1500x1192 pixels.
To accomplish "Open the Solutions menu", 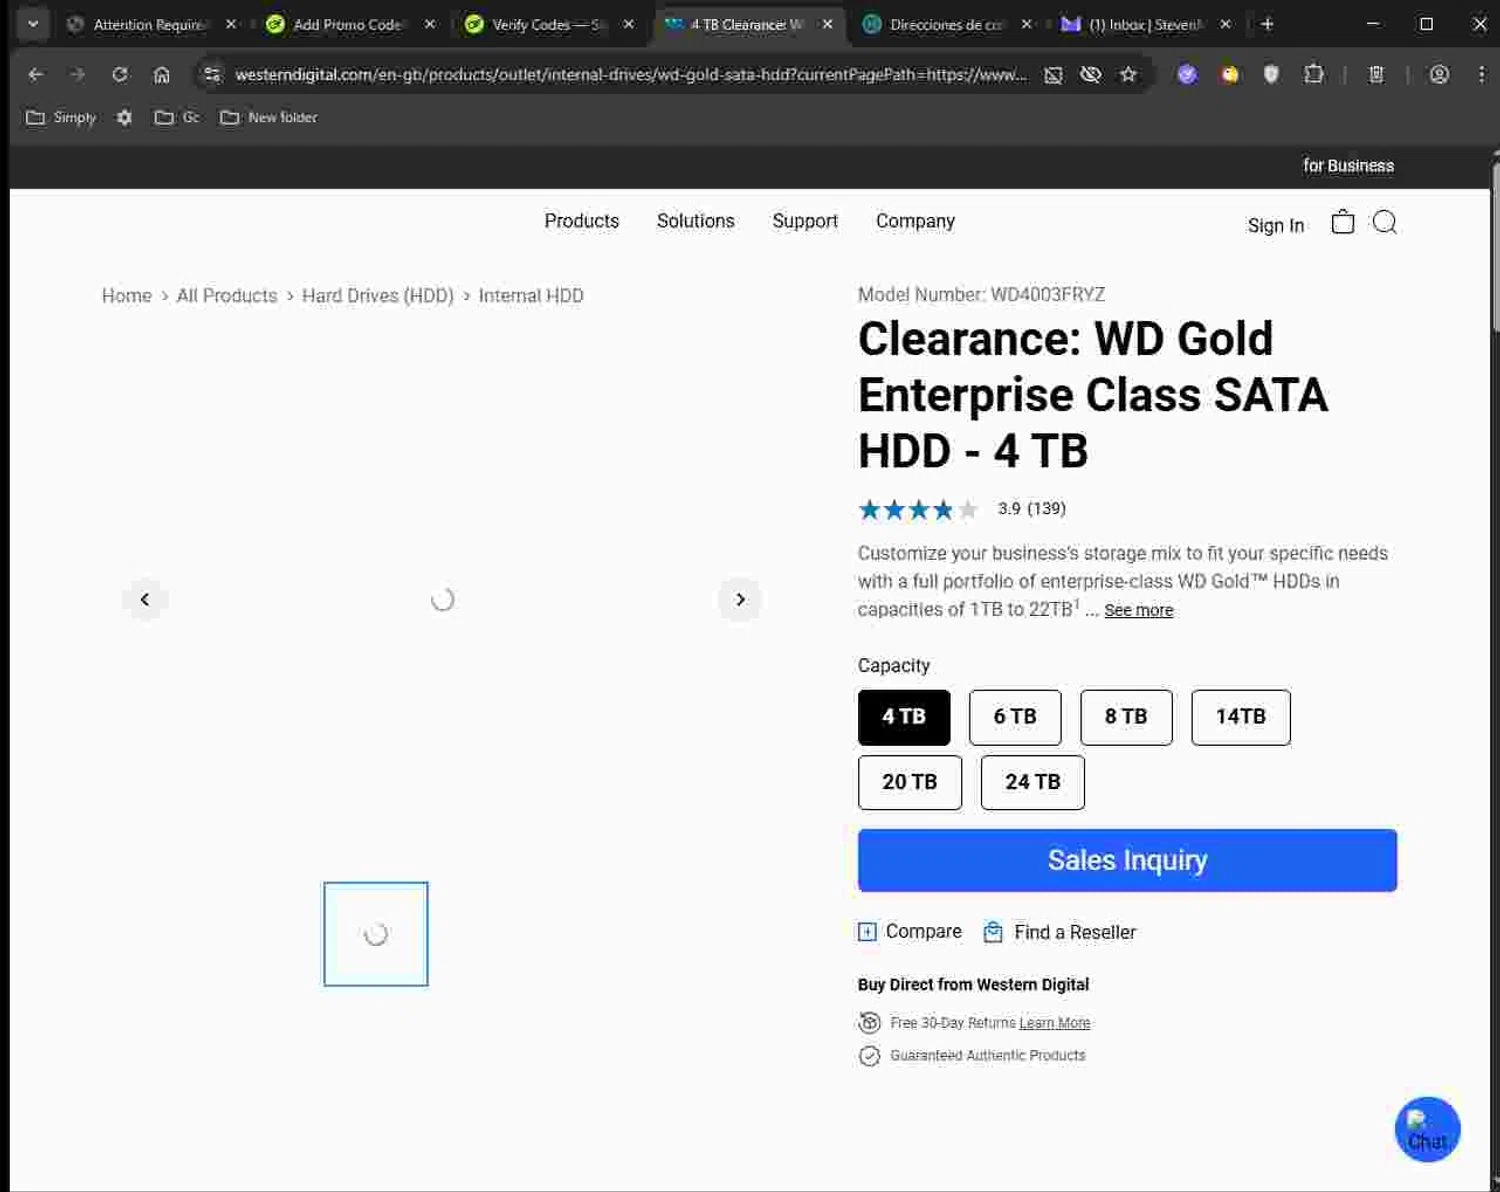I will [696, 221].
